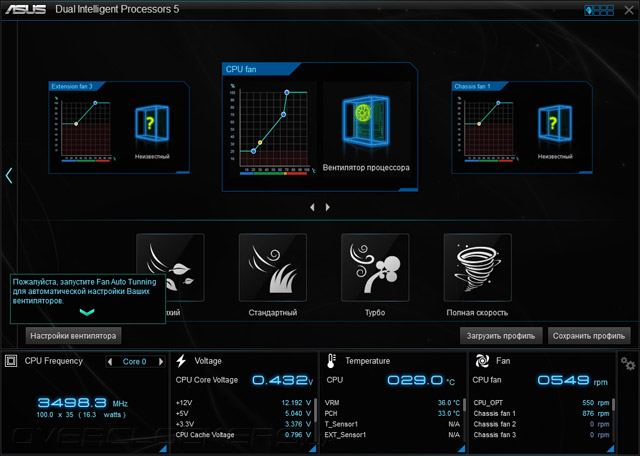Expand the Temperature panel corner triangle

(x=462, y=449)
